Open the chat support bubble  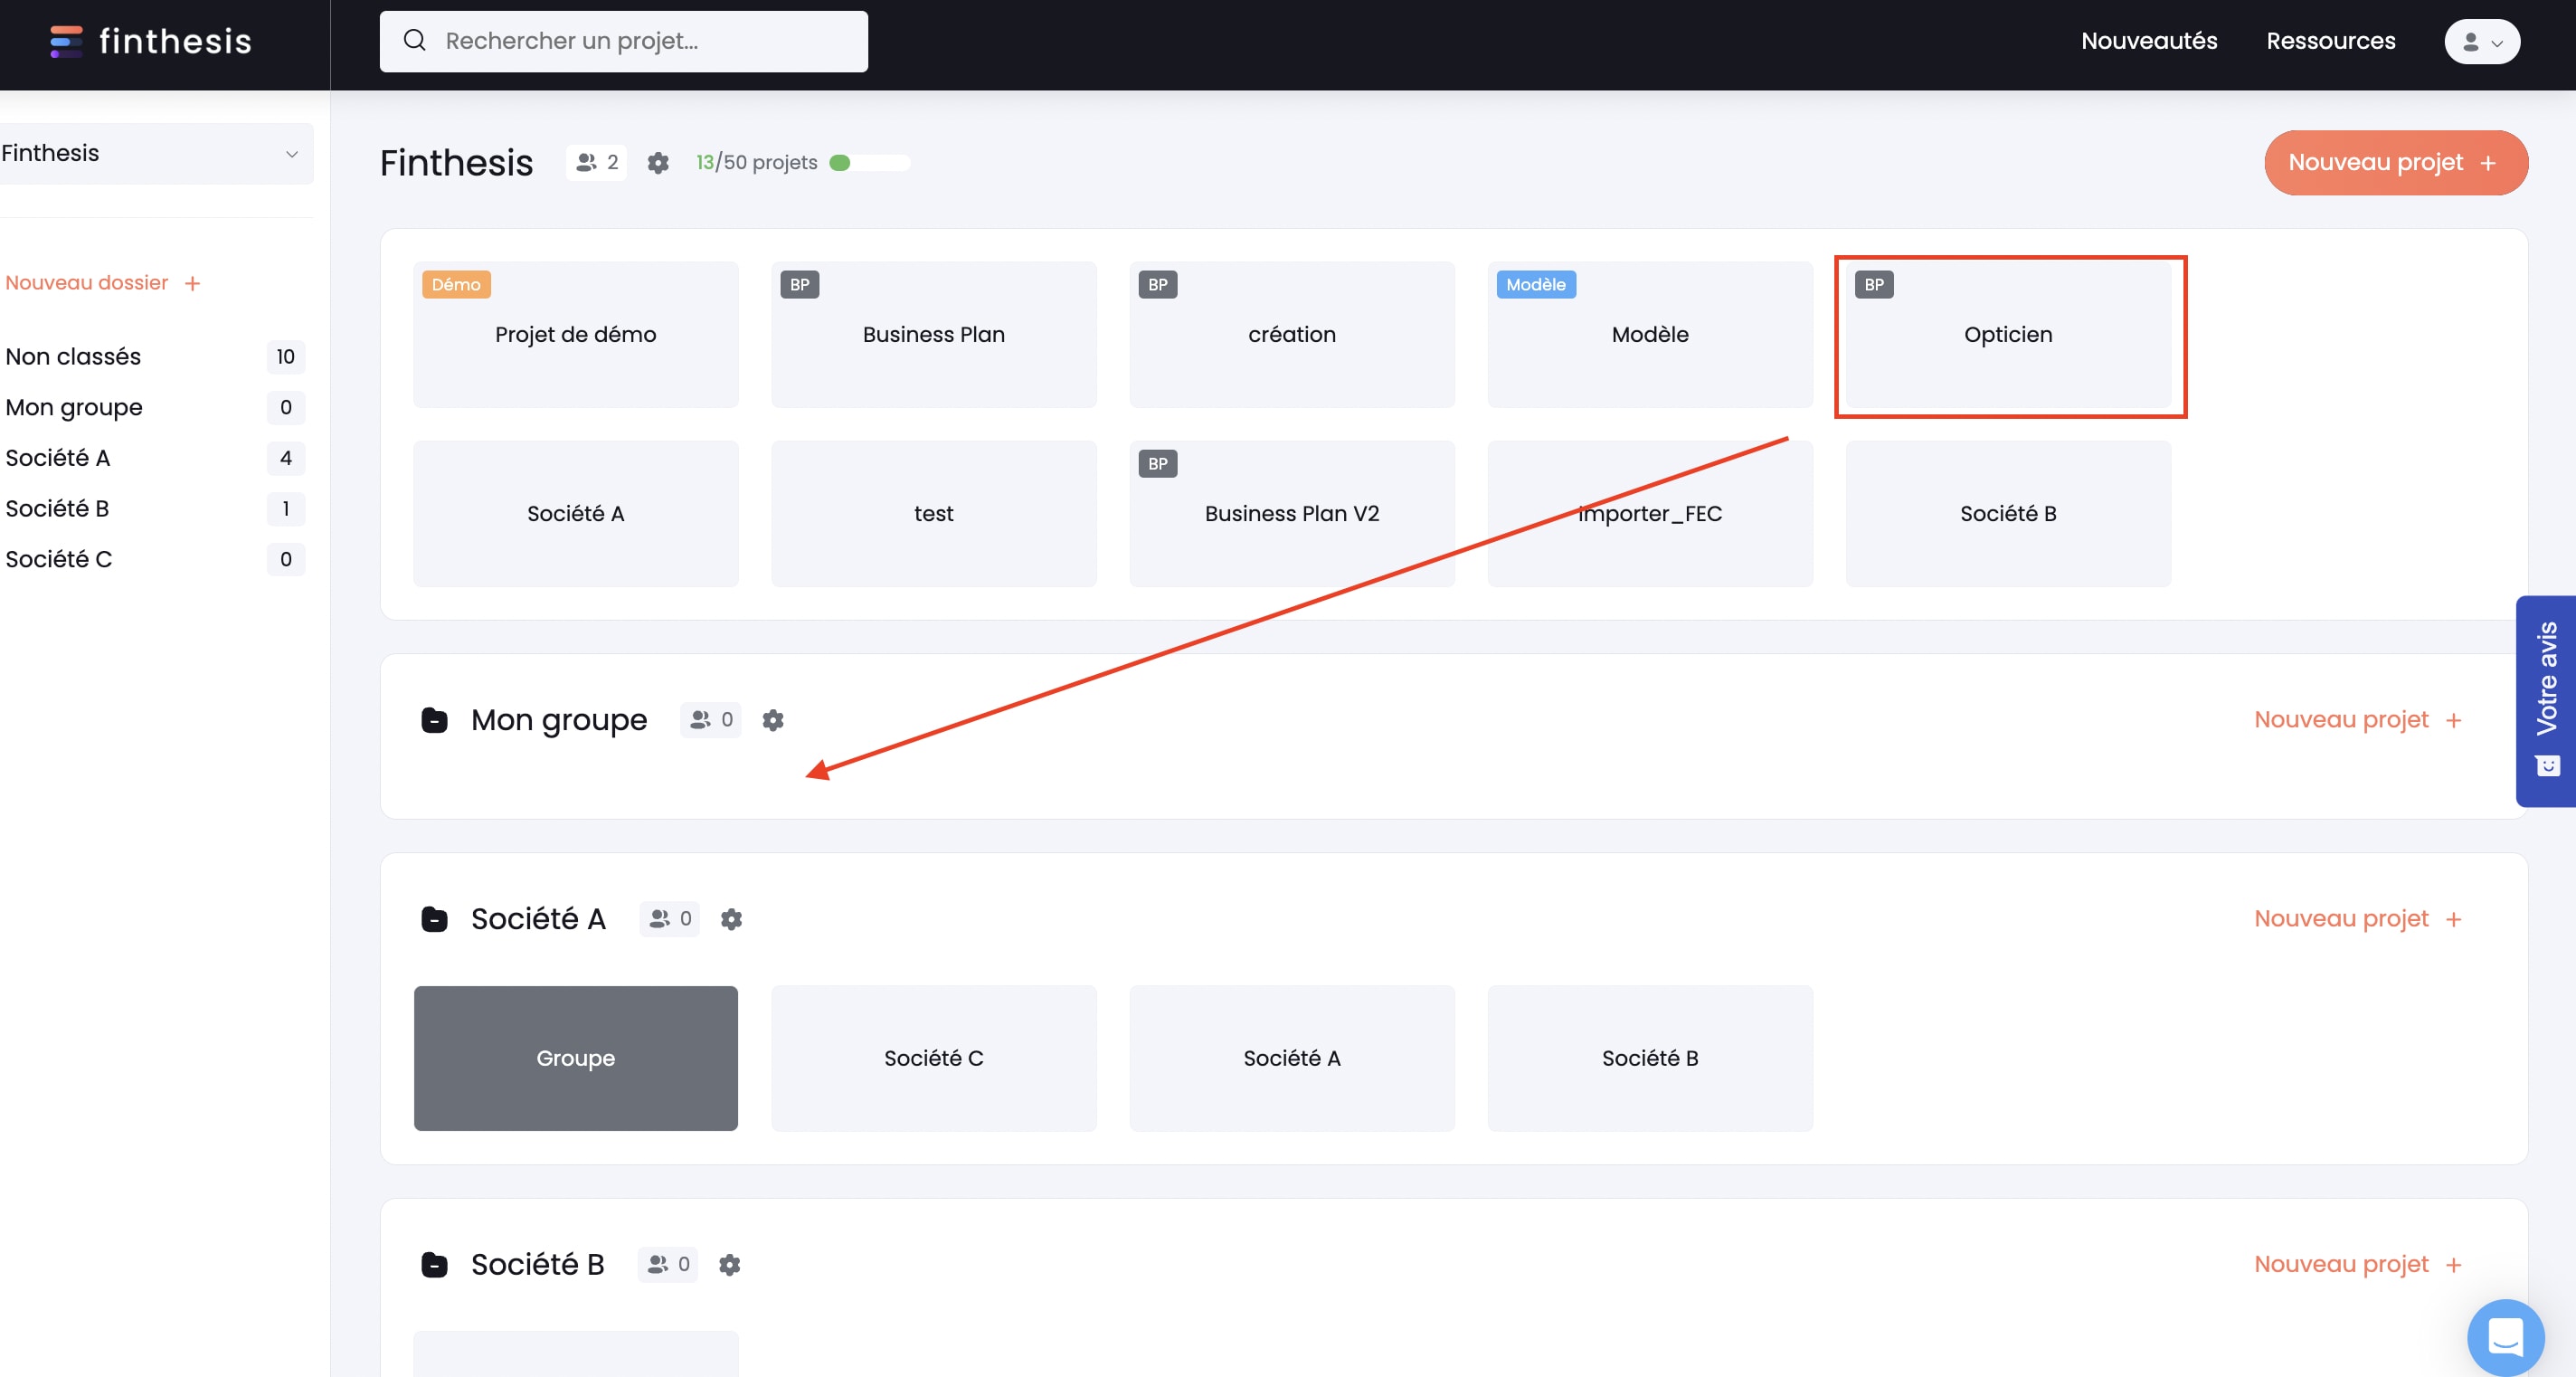point(2505,1337)
